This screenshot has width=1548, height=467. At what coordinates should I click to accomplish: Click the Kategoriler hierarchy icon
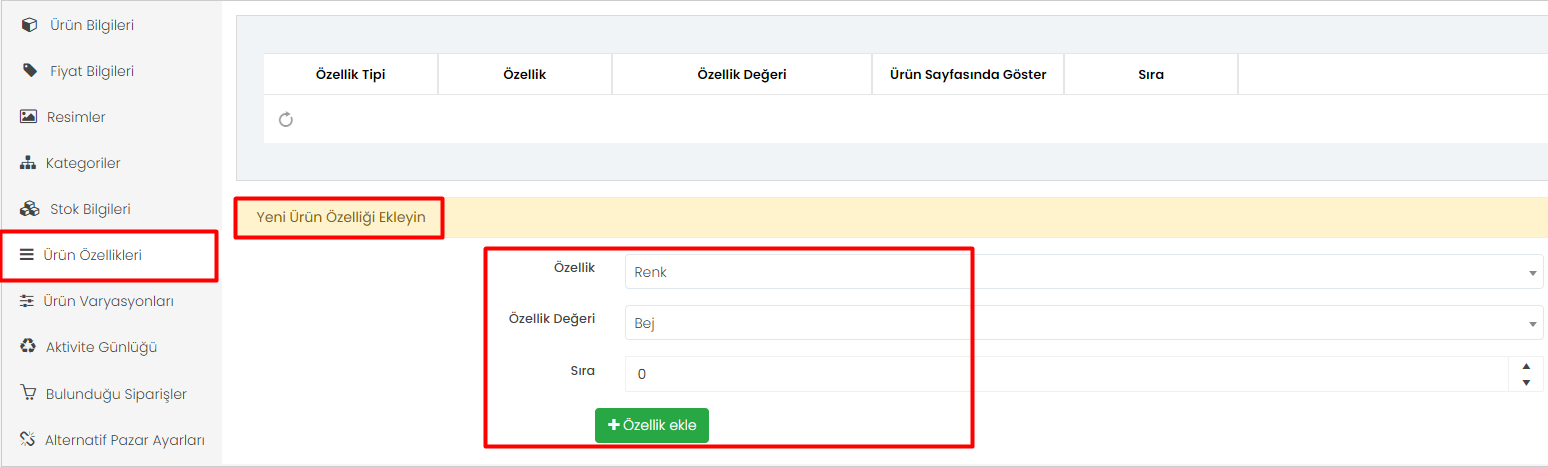point(28,163)
